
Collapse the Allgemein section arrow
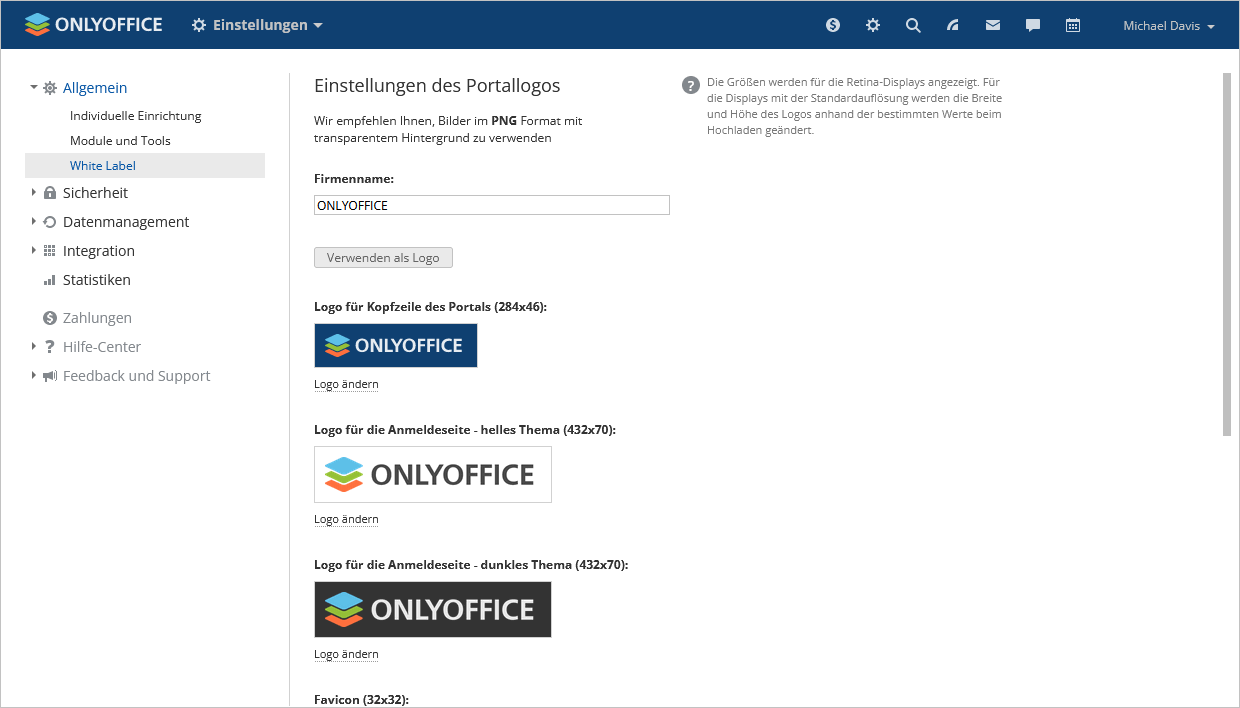pos(34,87)
